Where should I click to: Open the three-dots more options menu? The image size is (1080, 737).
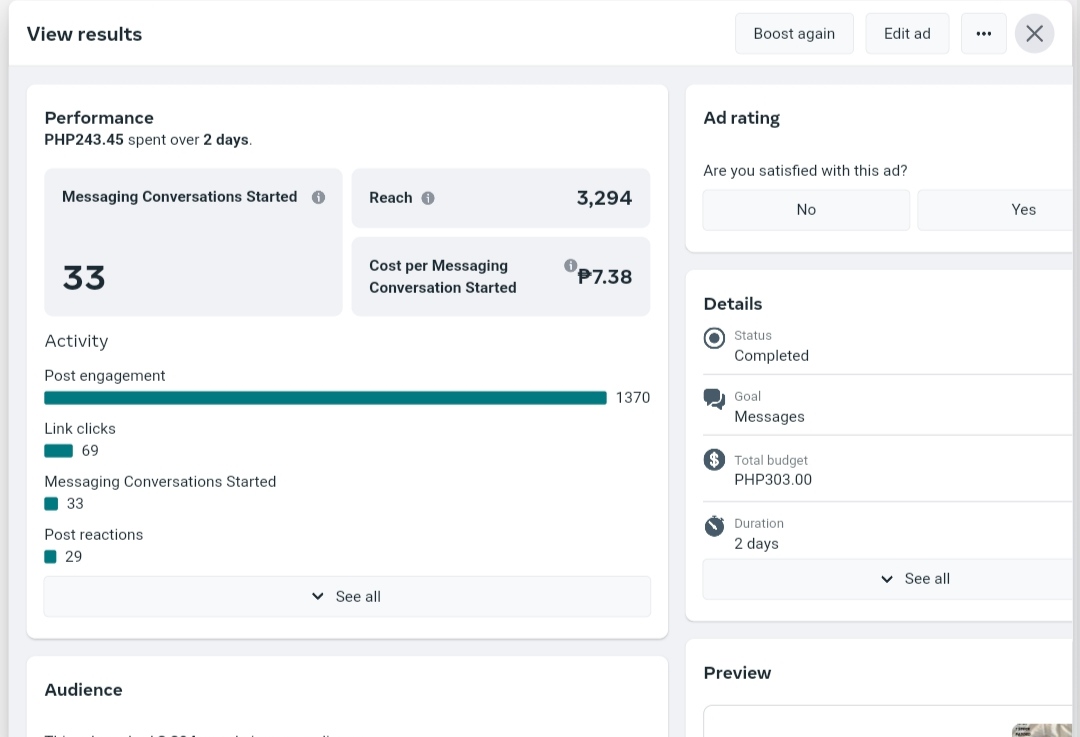coord(984,34)
